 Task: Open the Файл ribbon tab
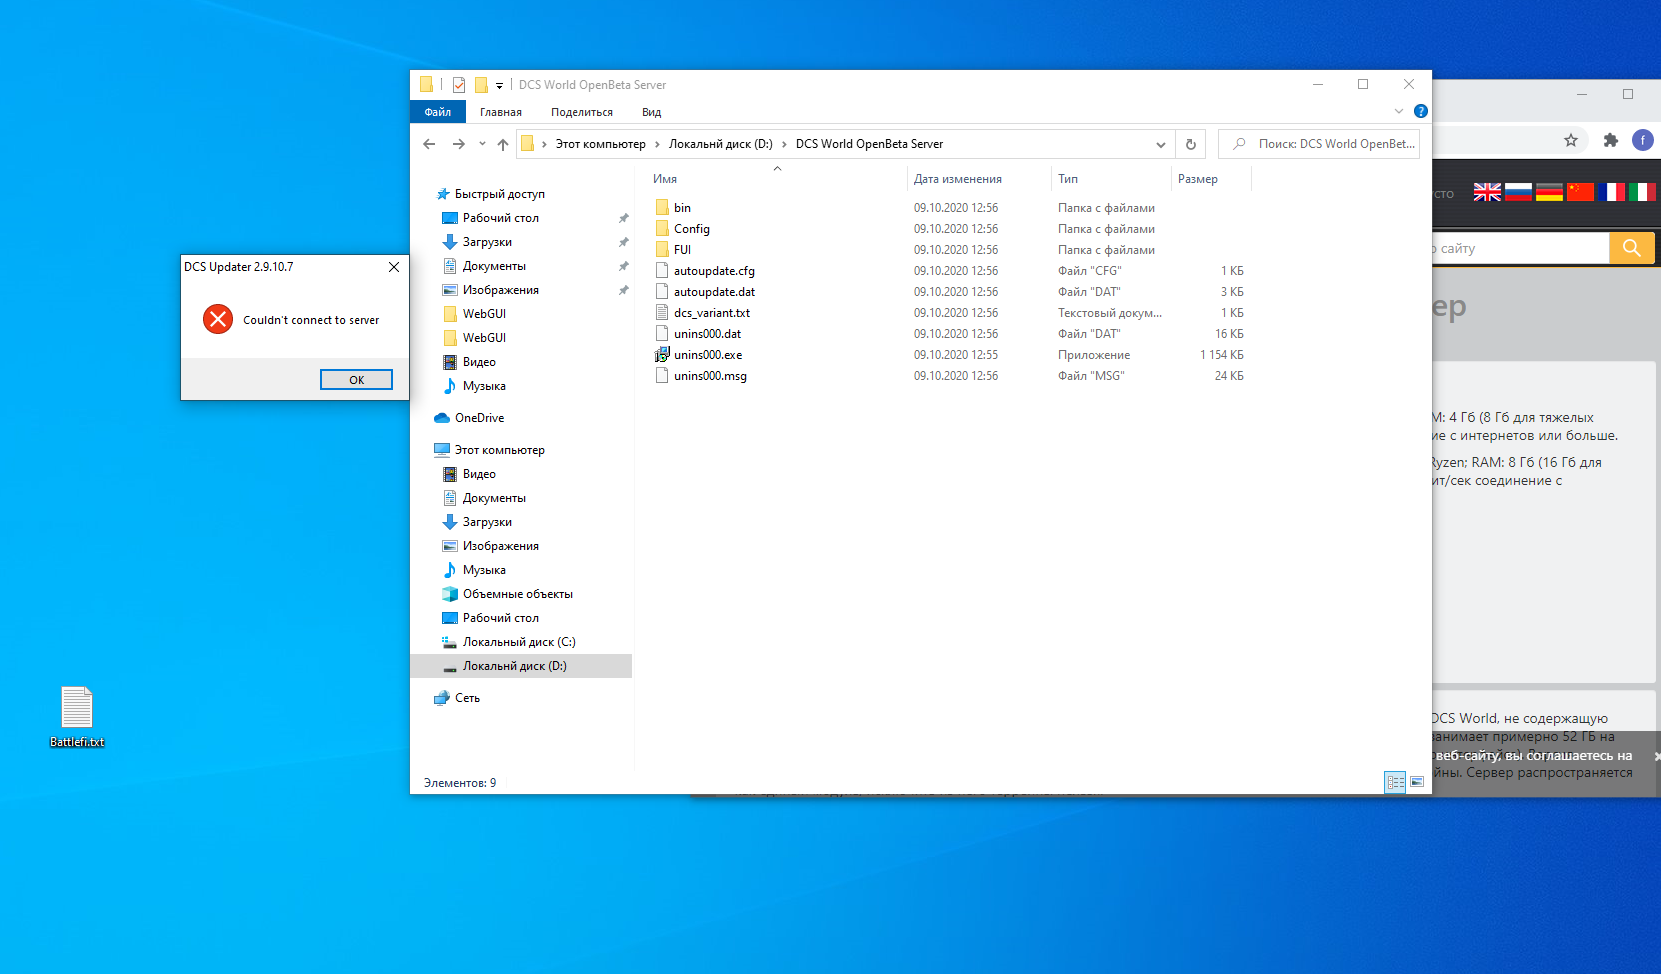click(x=438, y=112)
